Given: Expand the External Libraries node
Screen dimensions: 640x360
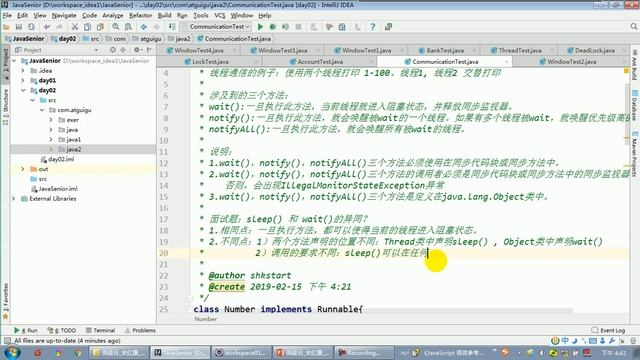Looking at the screenshot, I should pyautogui.click(x=14, y=199).
